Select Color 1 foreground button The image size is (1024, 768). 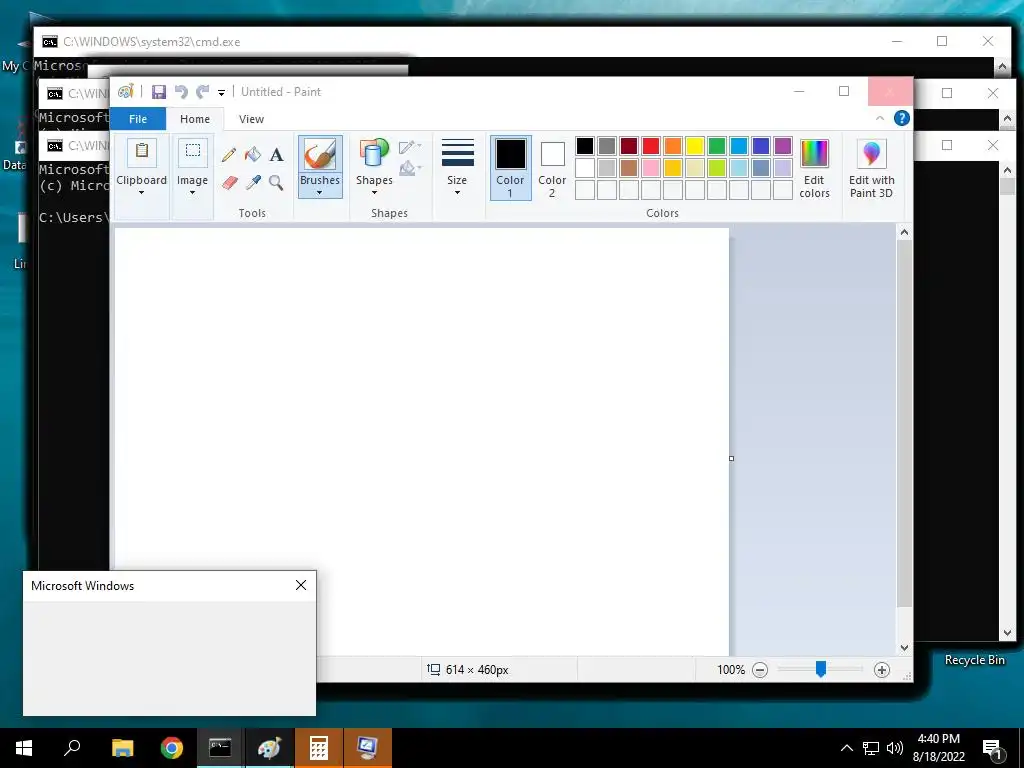point(510,168)
